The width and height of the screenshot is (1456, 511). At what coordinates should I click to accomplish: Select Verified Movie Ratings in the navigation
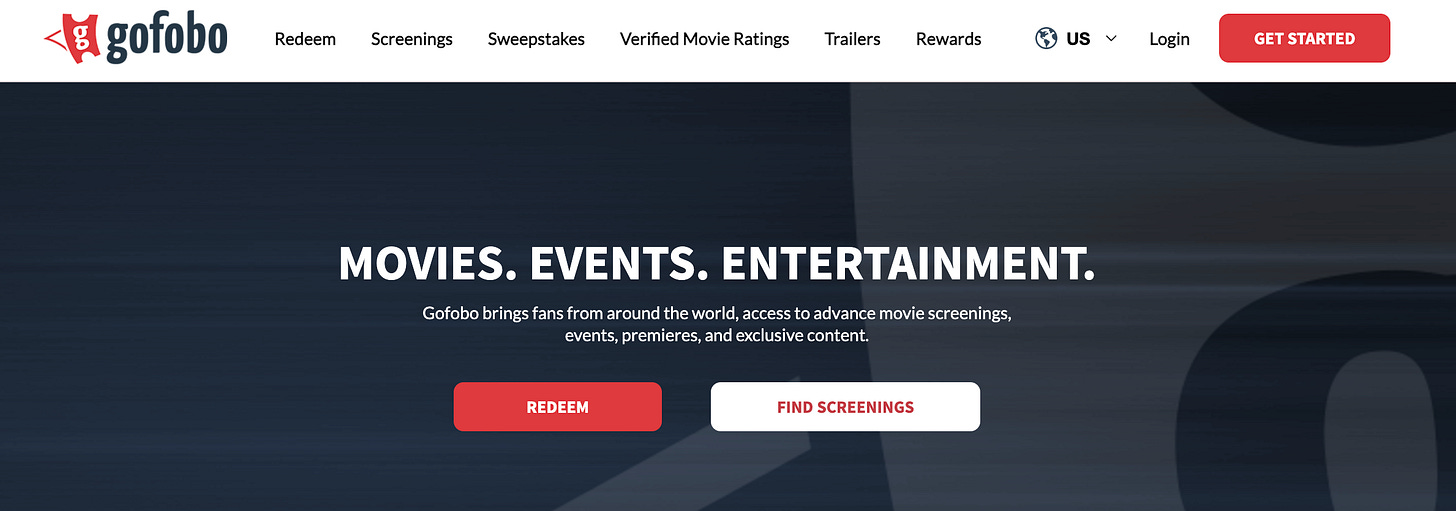(x=704, y=39)
